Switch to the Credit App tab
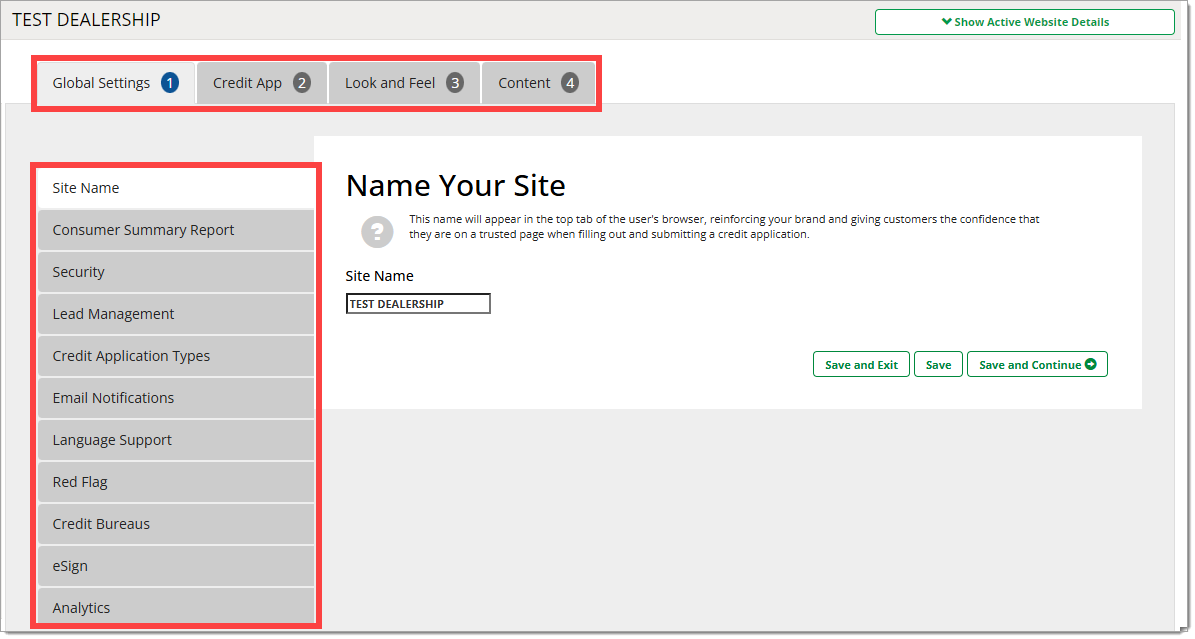Viewport: 1195px width, 639px height. pyautogui.click(x=262, y=83)
